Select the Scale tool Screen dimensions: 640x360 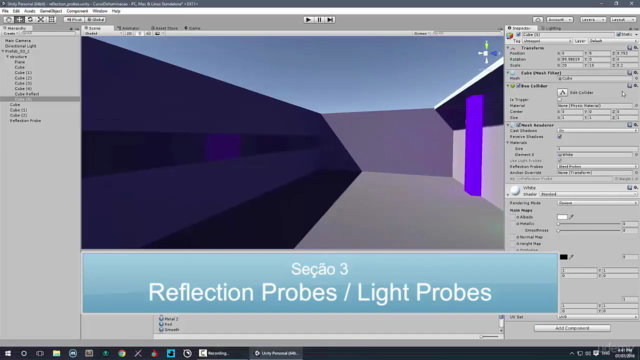point(41,20)
